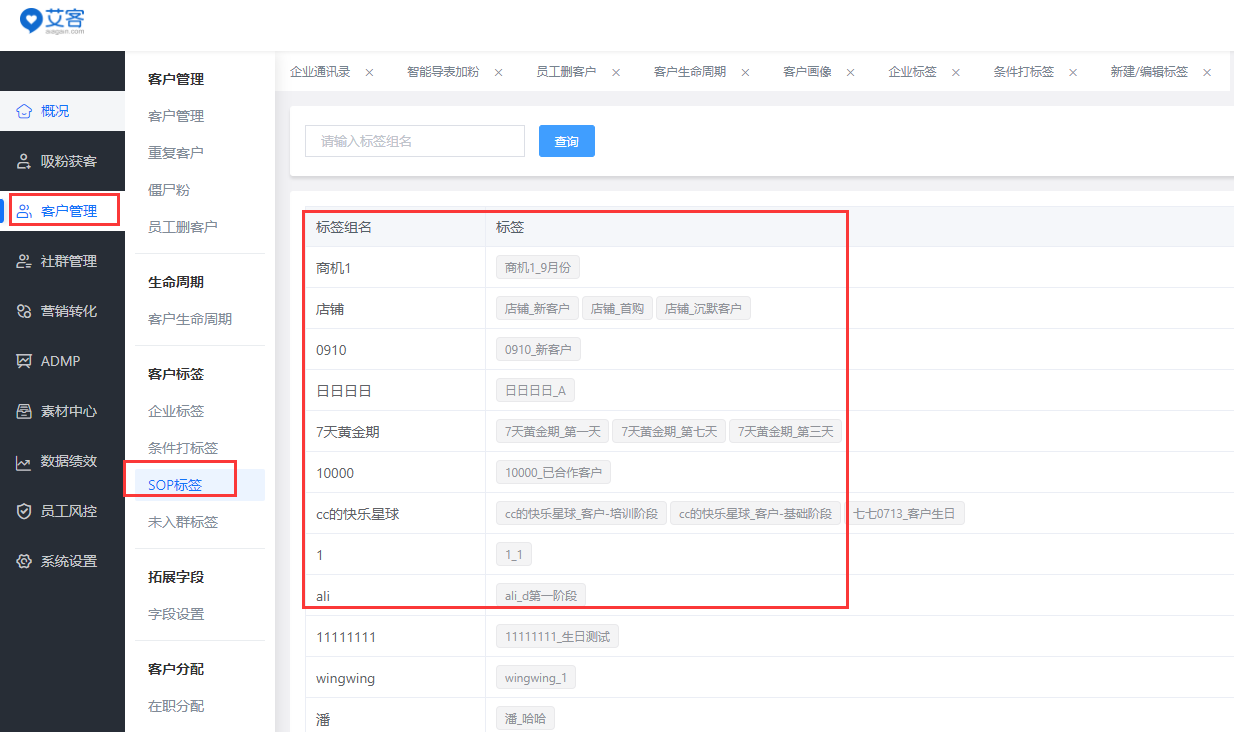The image size is (1234, 732).
Task: Open 字段设置 under 拓展字段
Action: 176,614
